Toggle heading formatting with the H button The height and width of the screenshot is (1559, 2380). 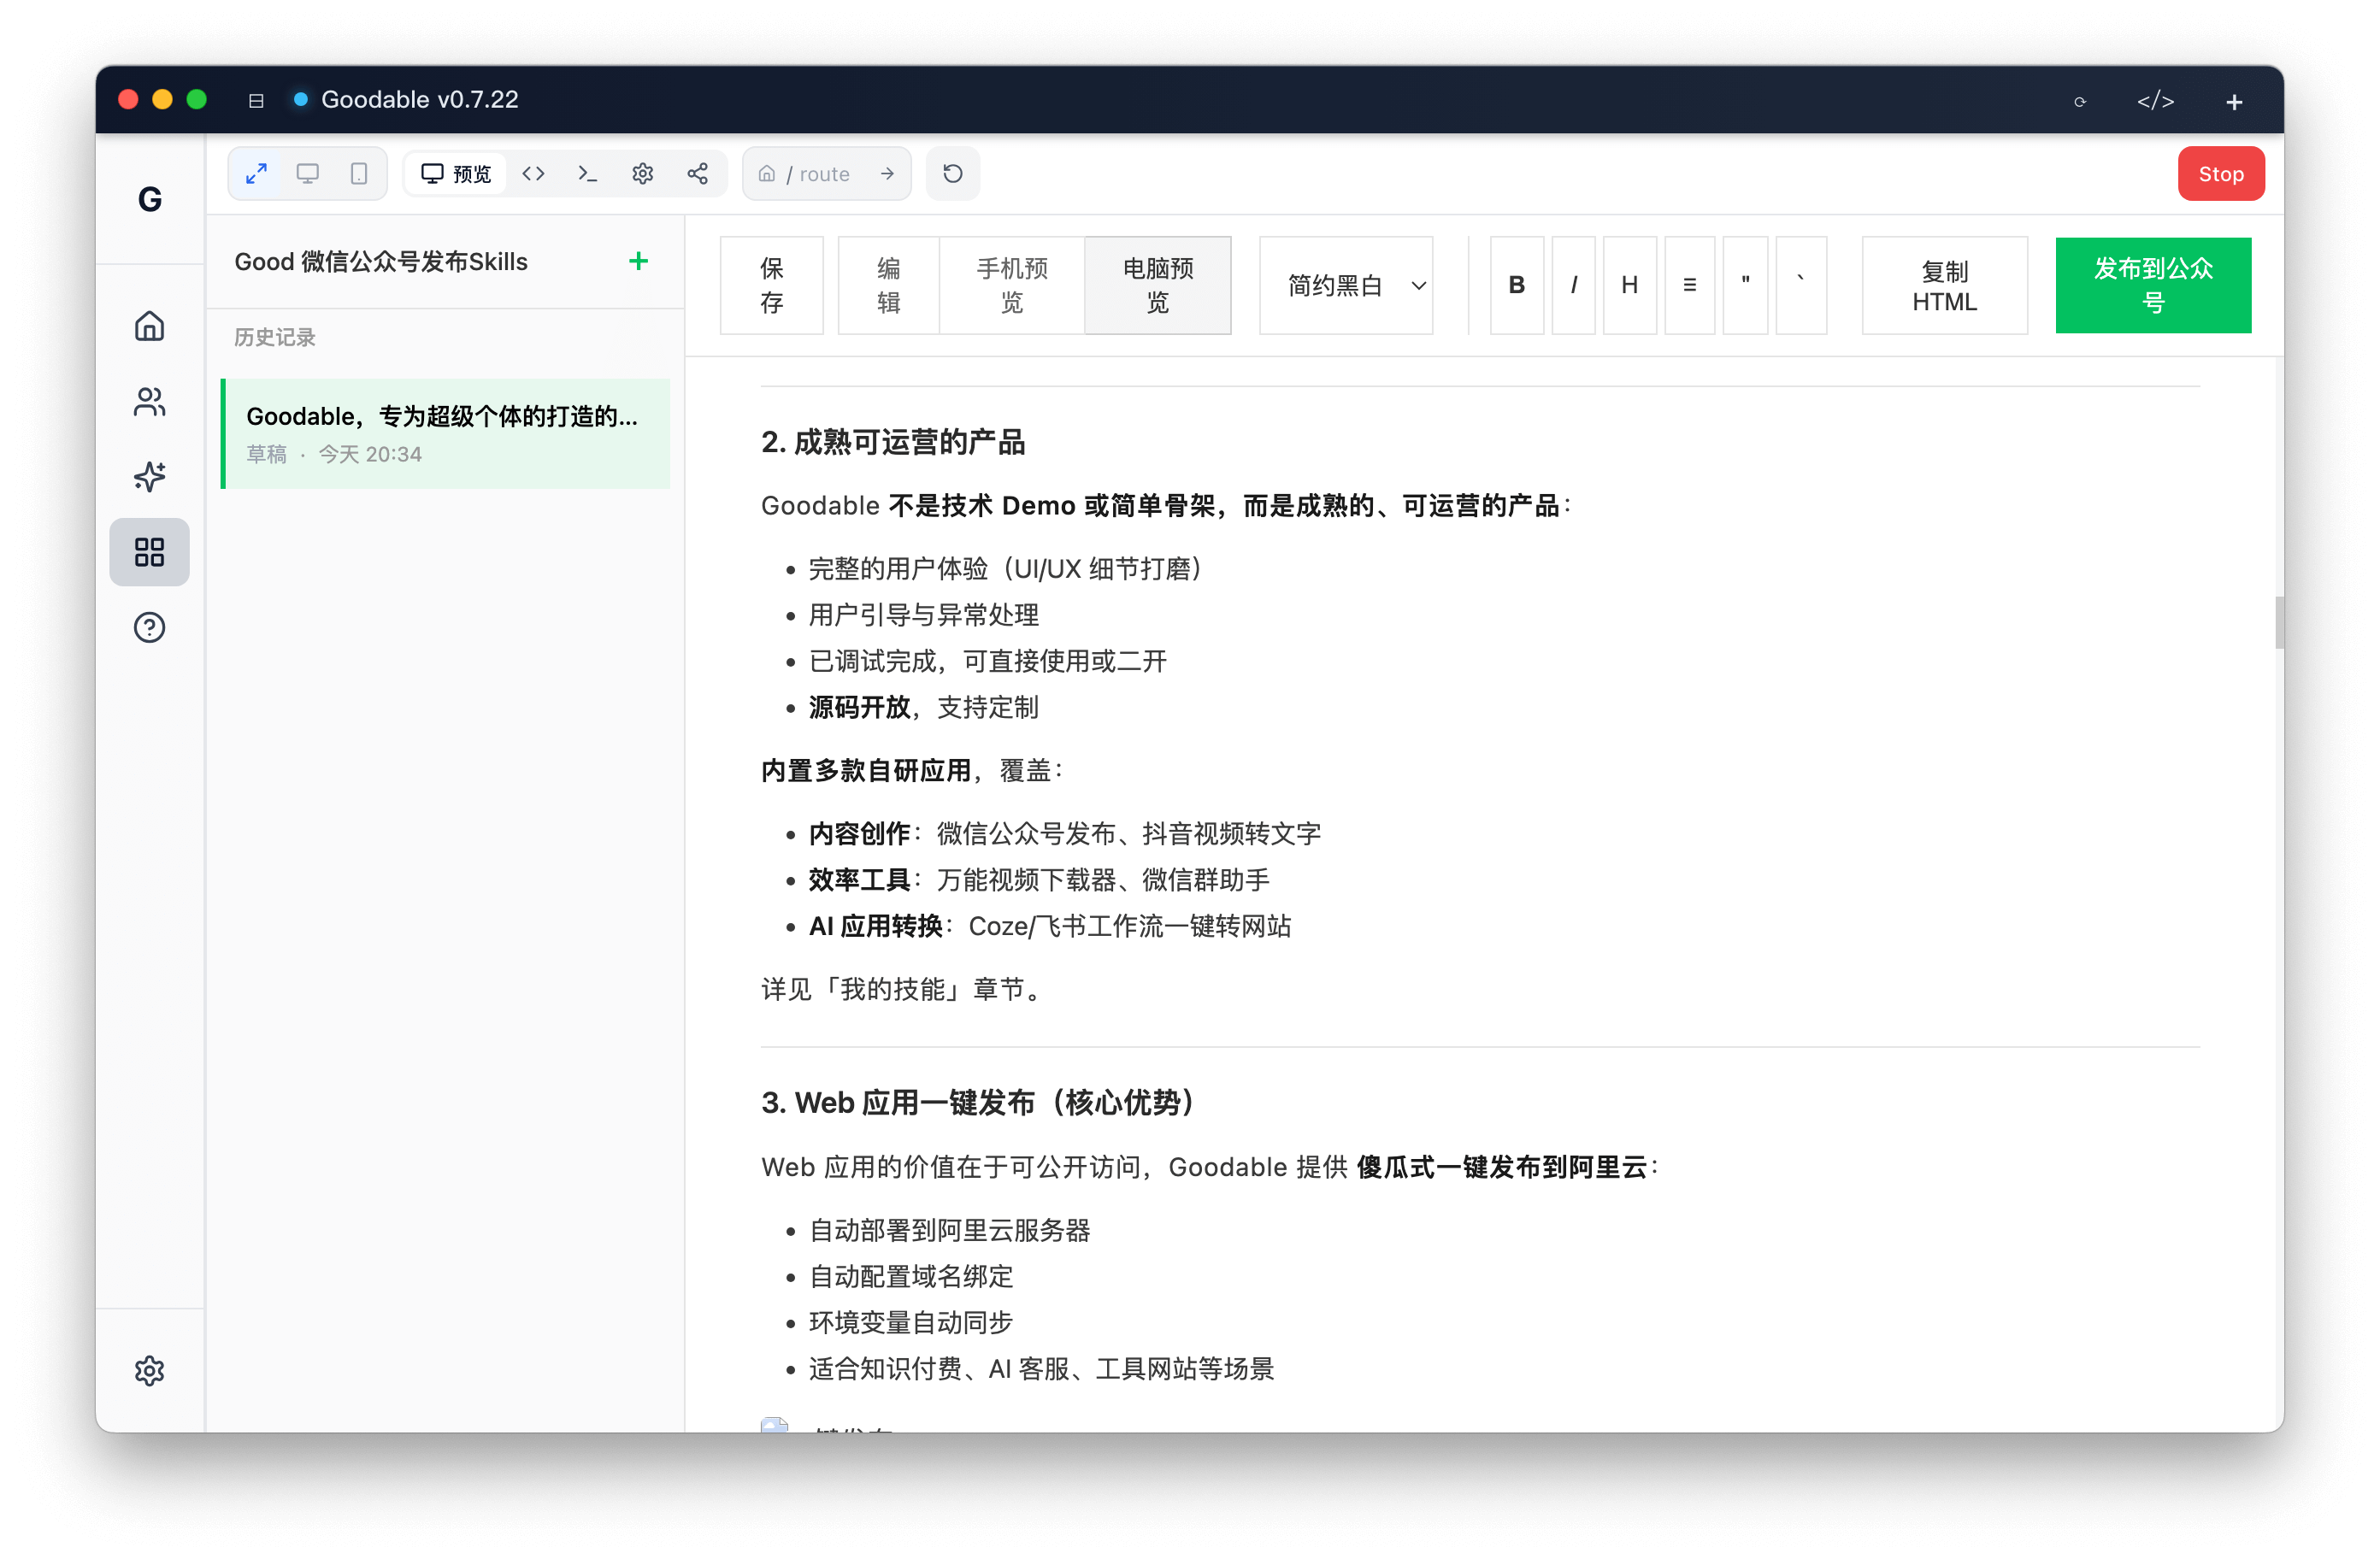(x=1630, y=285)
